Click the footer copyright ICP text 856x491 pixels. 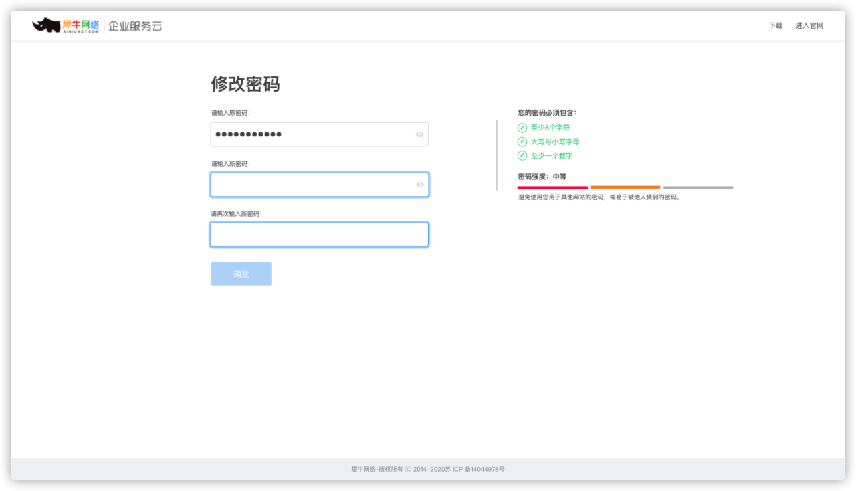(427, 469)
